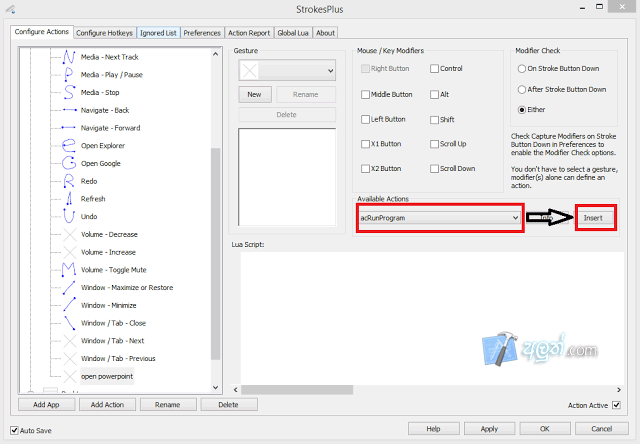
Task: Click the R gesture icon for Redo
Action: 69,181
